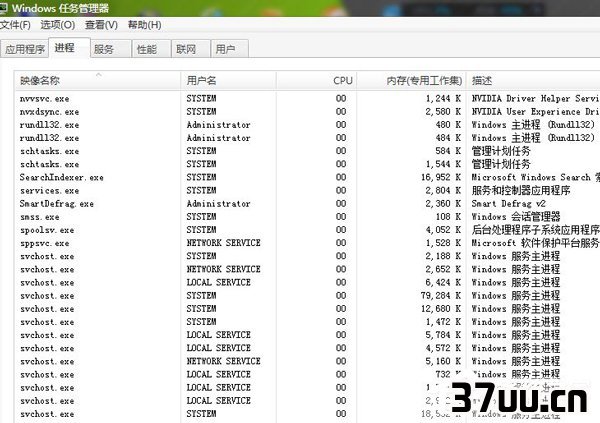
Task: Select svchost.exe row using 1,472 K
Action: pyautogui.click(x=308, y=322)
